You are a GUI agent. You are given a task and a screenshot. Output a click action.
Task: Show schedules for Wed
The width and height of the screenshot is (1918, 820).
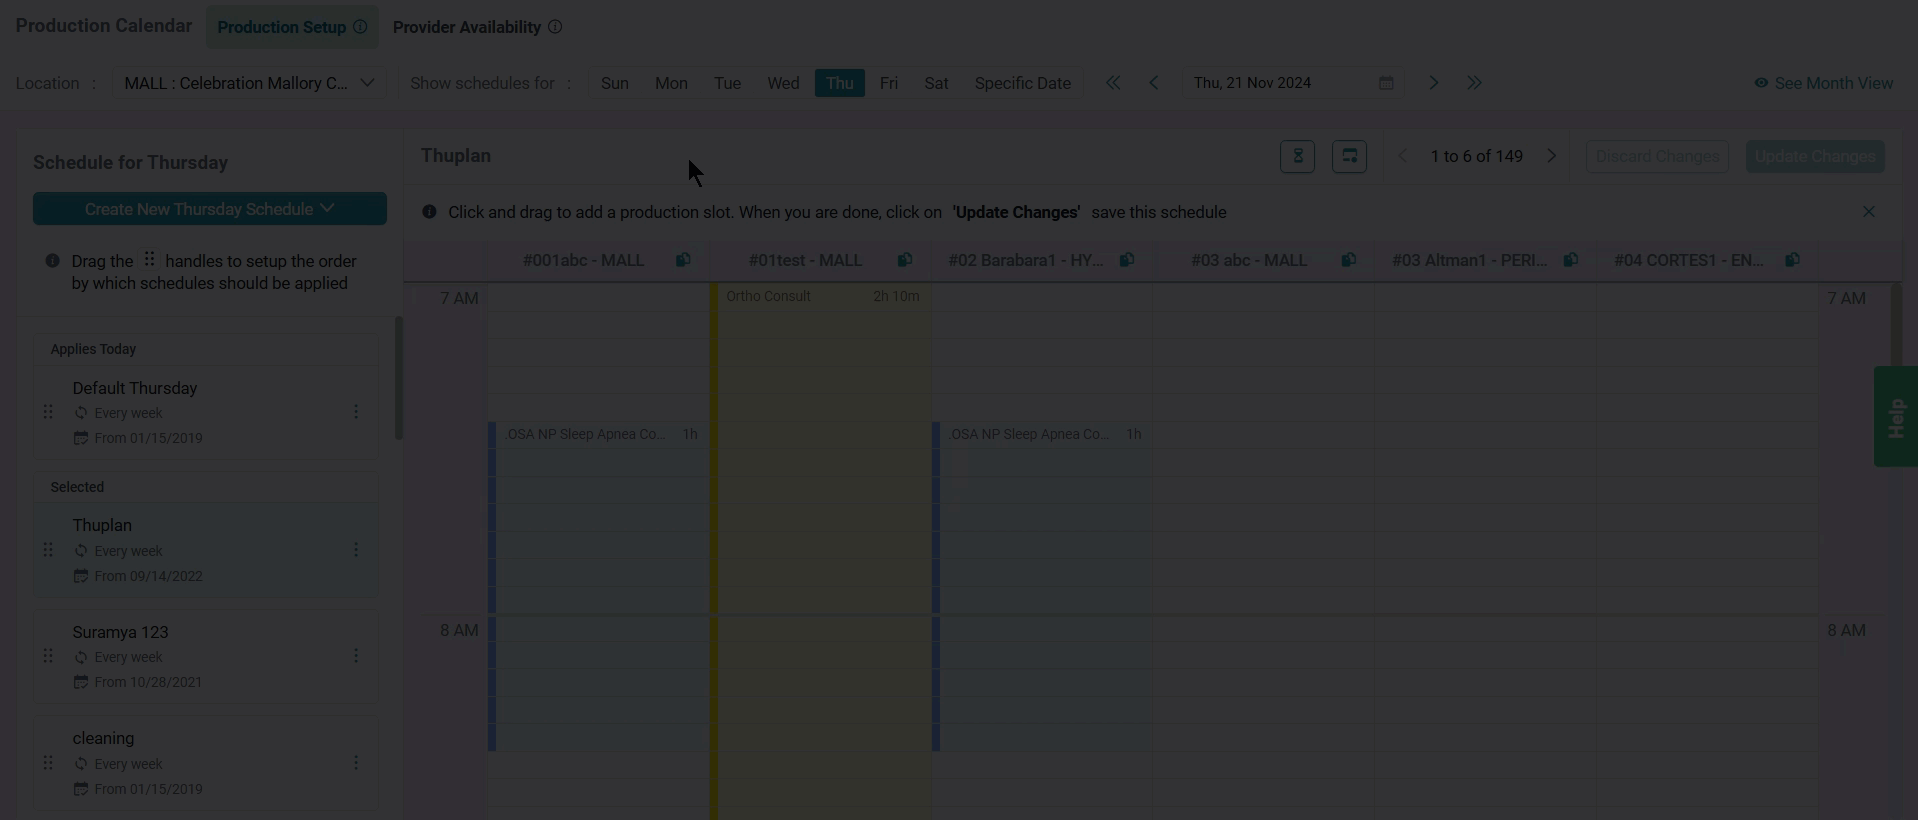[x=783, y=83]
